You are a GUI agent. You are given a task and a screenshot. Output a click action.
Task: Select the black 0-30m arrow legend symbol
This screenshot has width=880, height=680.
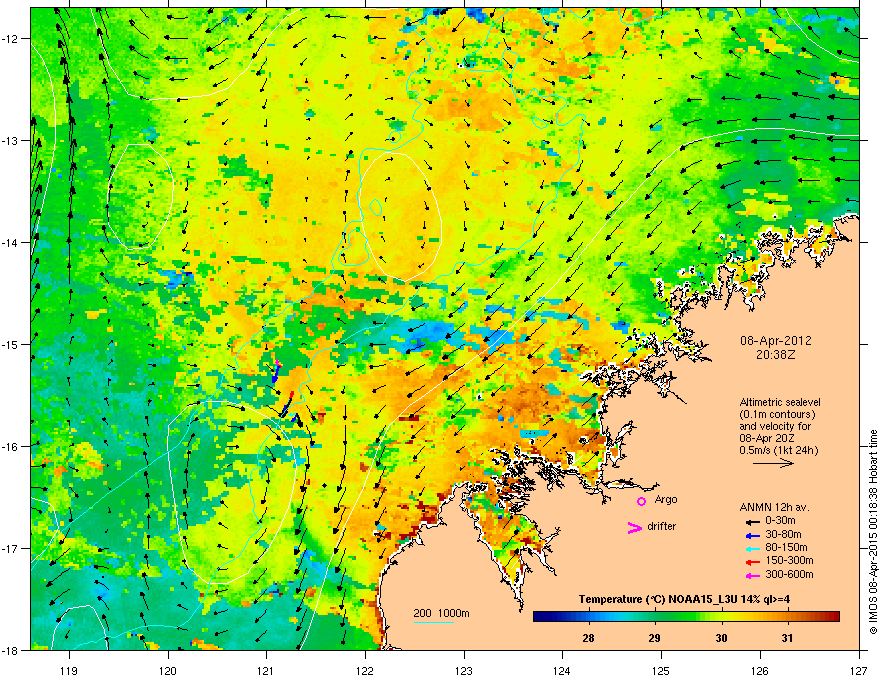coord(752,521)
